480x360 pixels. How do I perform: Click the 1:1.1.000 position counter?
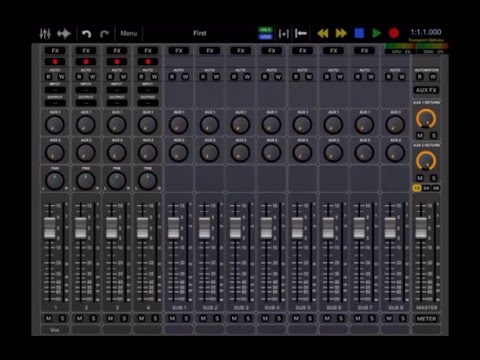(426, 32)
